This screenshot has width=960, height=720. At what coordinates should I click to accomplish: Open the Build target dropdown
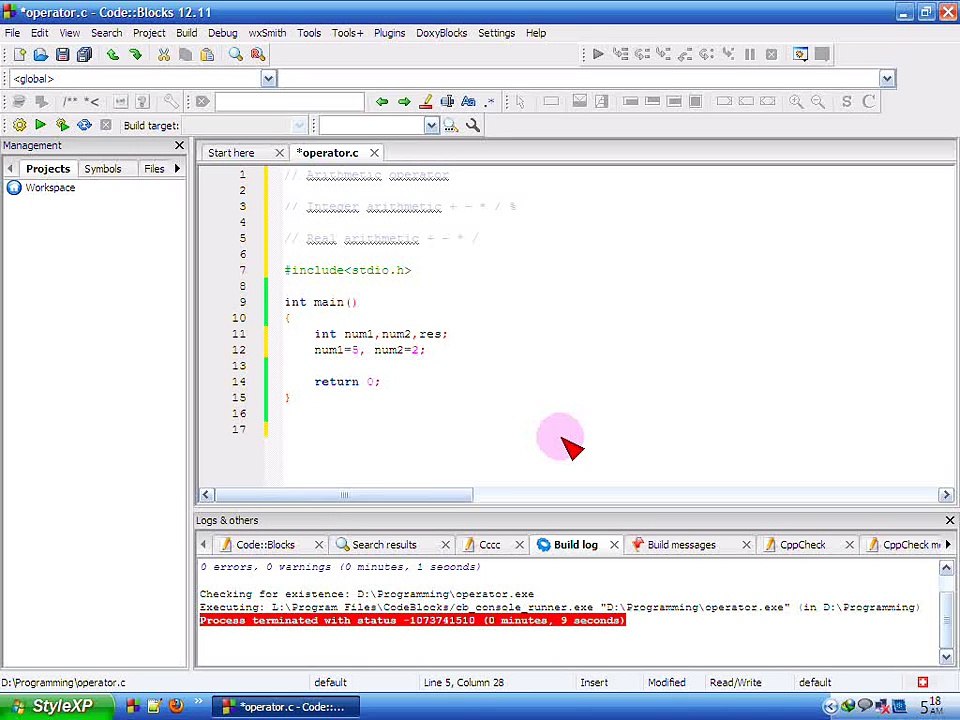[x=299, y=126]
